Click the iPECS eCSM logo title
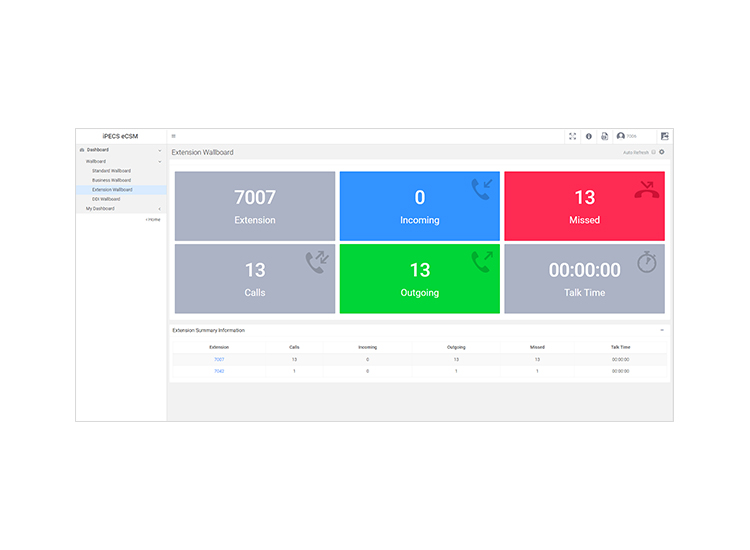This screenshot has width=750, height=550. point(120,136)
